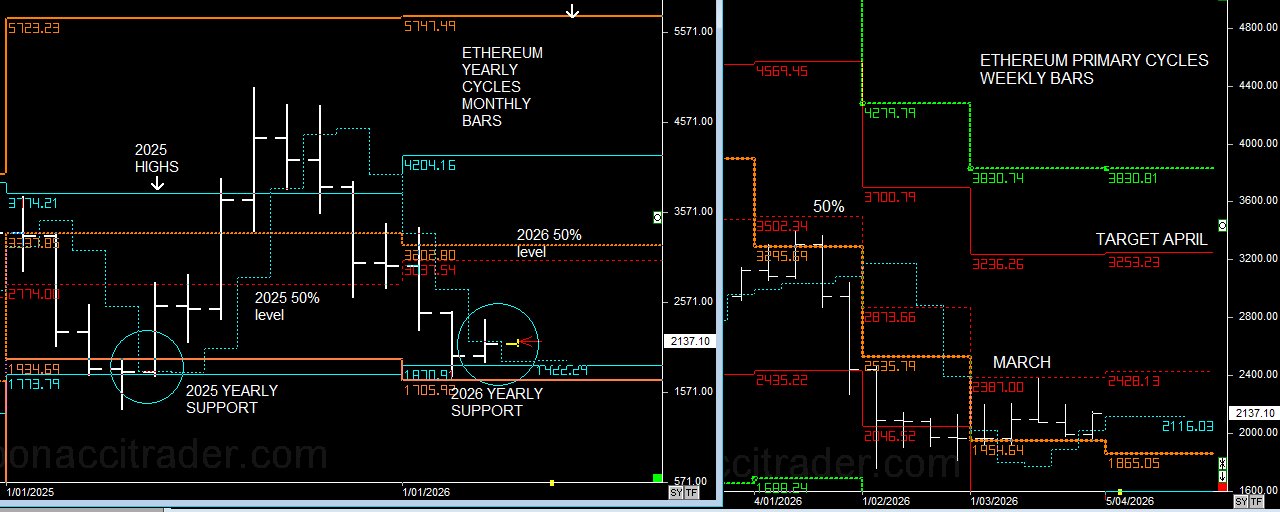Click the 1/03/2026 date label

(x=995, y=500)
